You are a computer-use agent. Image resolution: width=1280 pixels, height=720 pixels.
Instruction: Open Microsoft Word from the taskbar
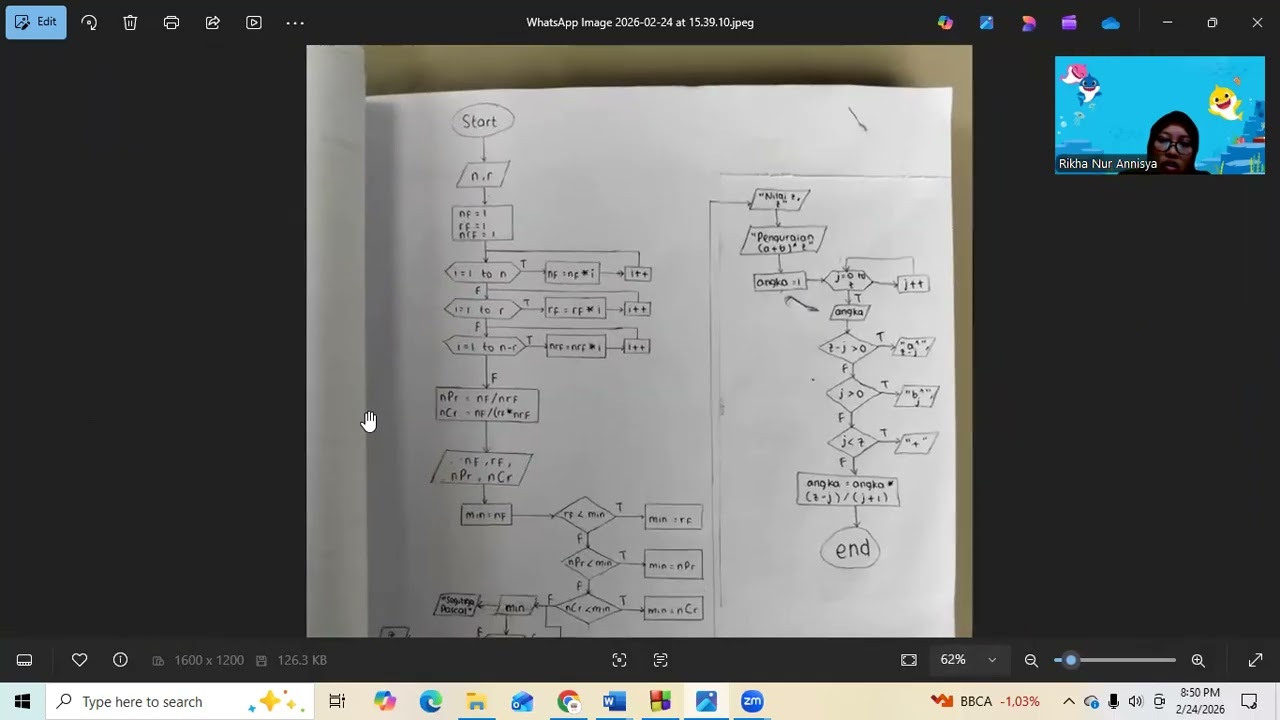click(614, 701)
